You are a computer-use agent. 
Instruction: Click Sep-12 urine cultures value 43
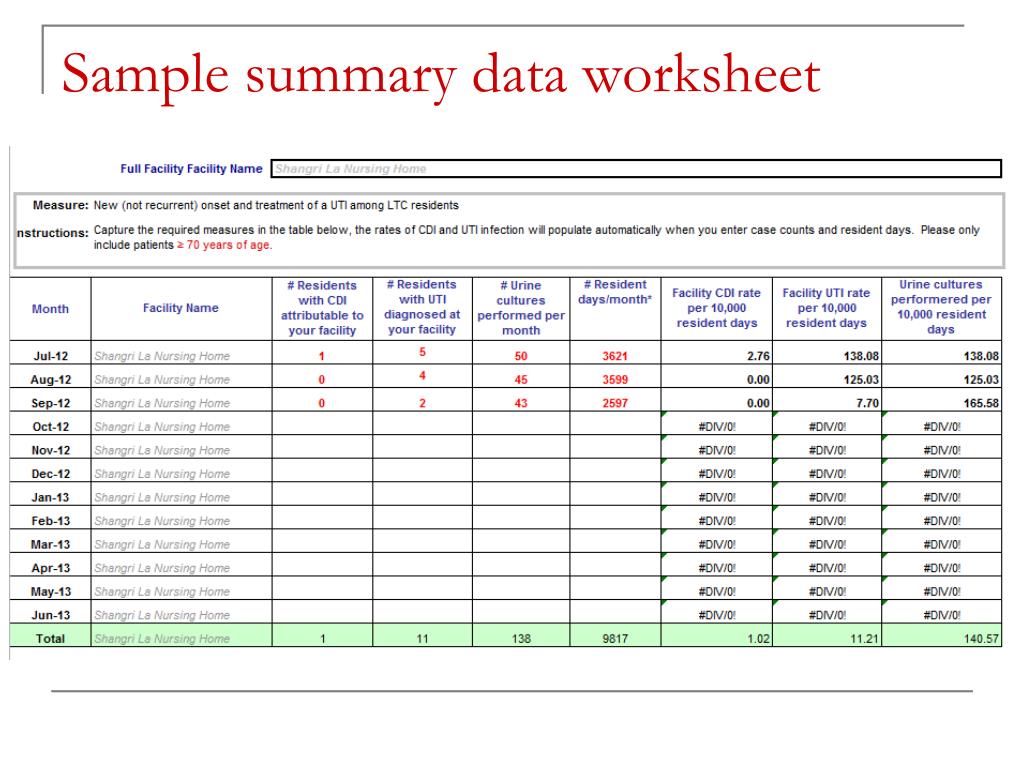(x=521, y=403)
